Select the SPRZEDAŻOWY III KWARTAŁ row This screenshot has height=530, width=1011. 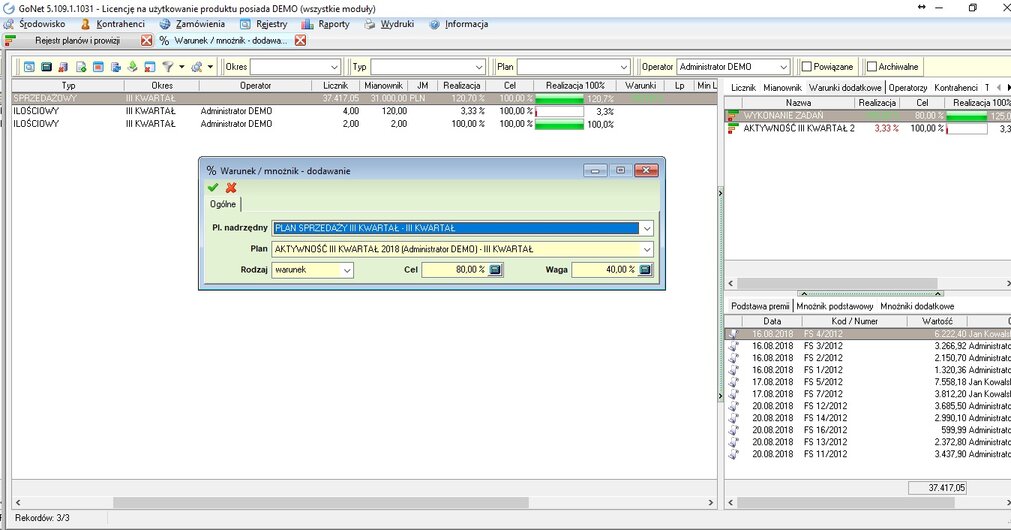pos(364,99)
